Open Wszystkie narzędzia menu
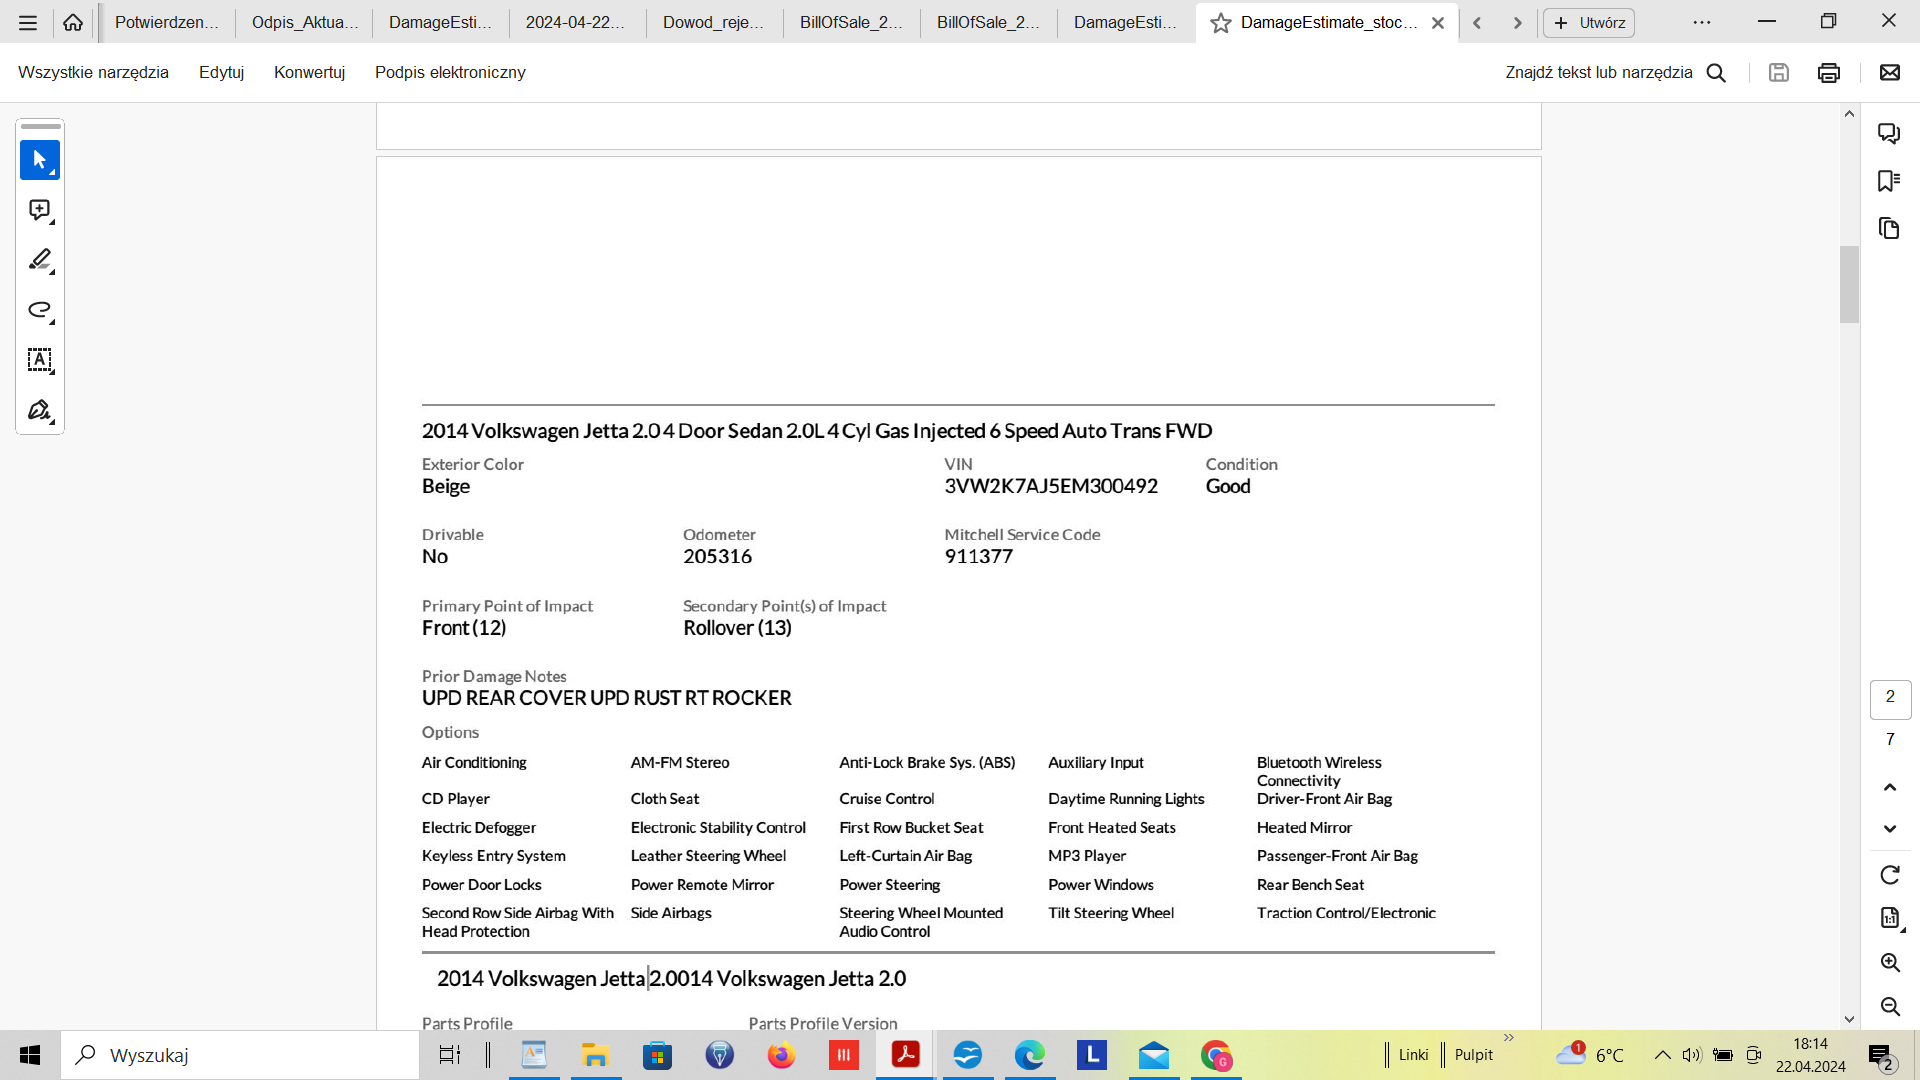 [x=93, y=72]
